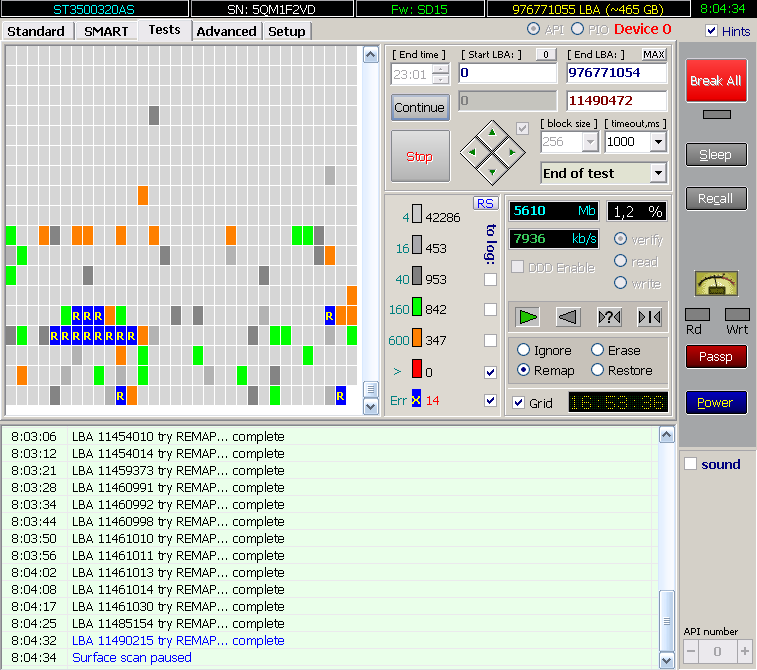Click the light 4ms block swatch
The height and width of the screenshot is (670, 757).
pyautogui.click(x=417, y=214)
